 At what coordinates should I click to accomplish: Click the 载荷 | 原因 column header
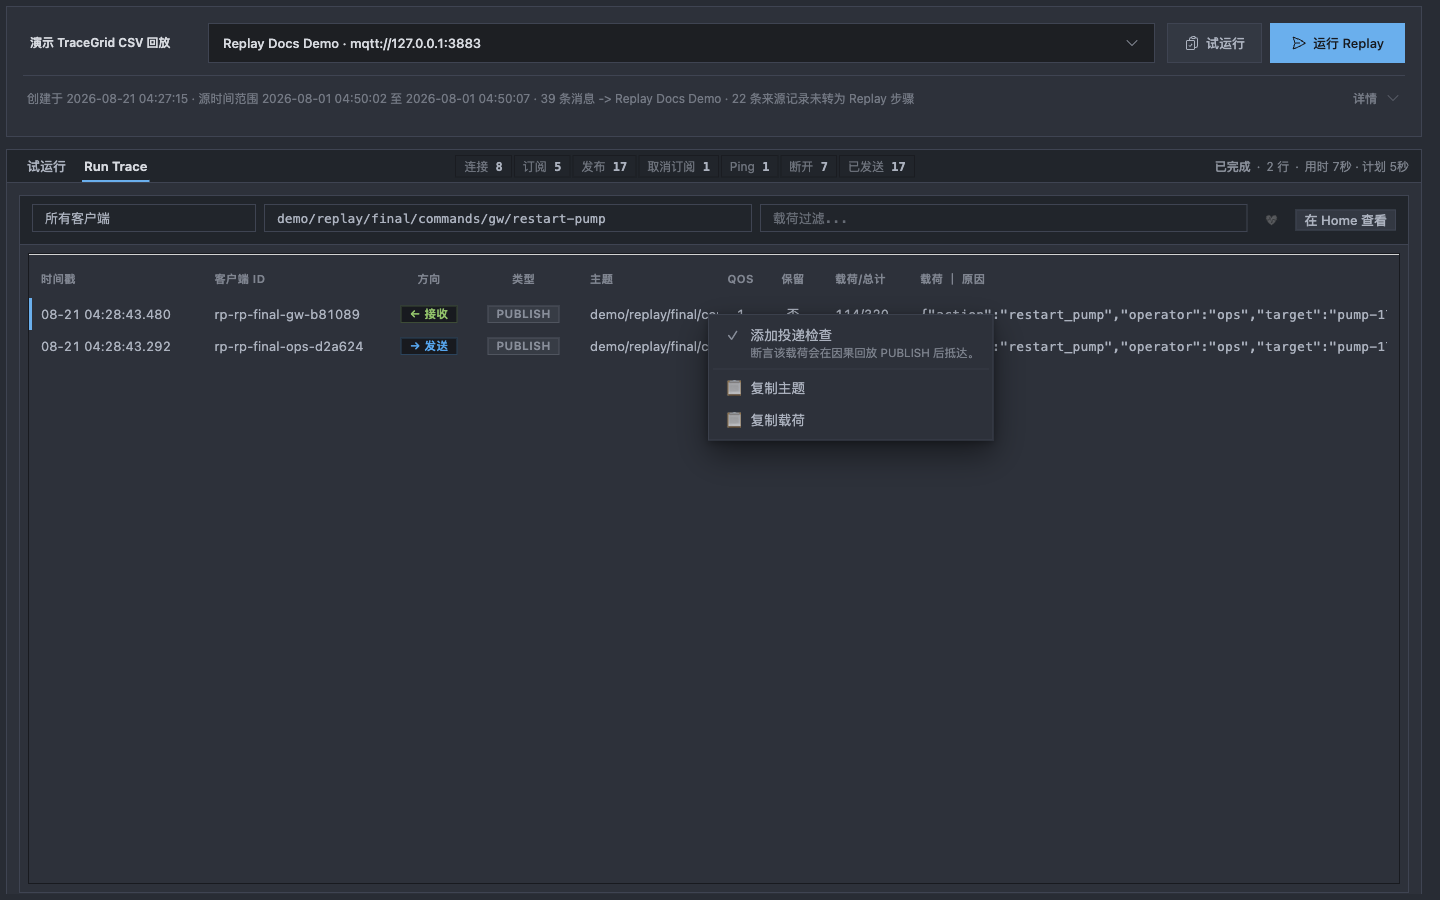coord(952,279)
